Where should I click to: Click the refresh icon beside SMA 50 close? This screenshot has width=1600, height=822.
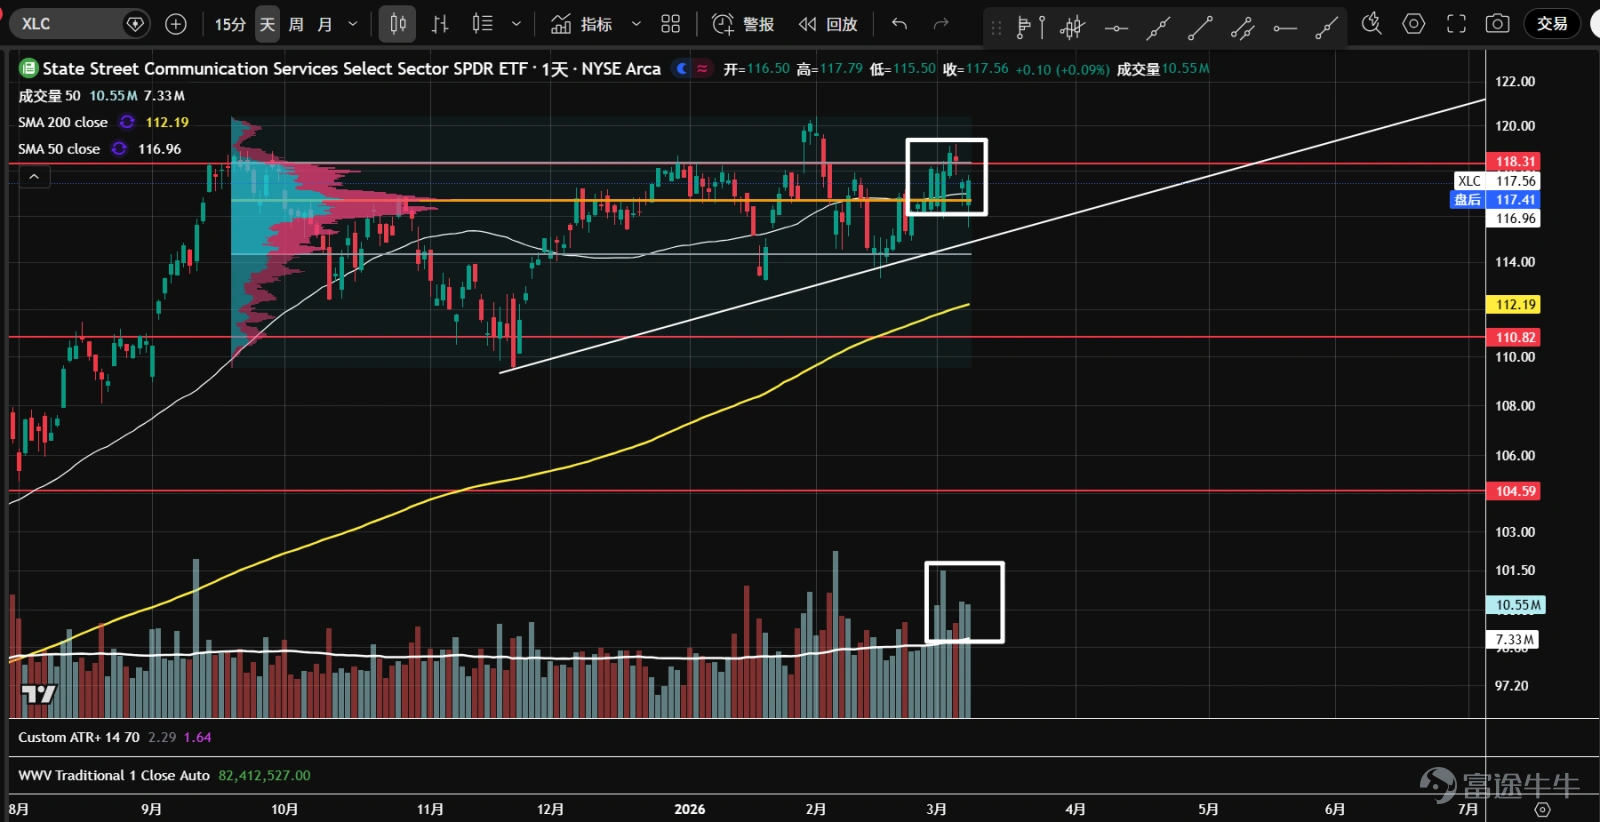click(119, 149)
